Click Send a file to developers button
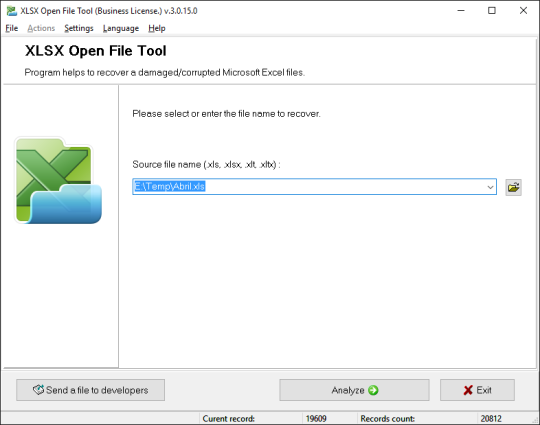This screenshot has height=425, width=540. point(90,390)
